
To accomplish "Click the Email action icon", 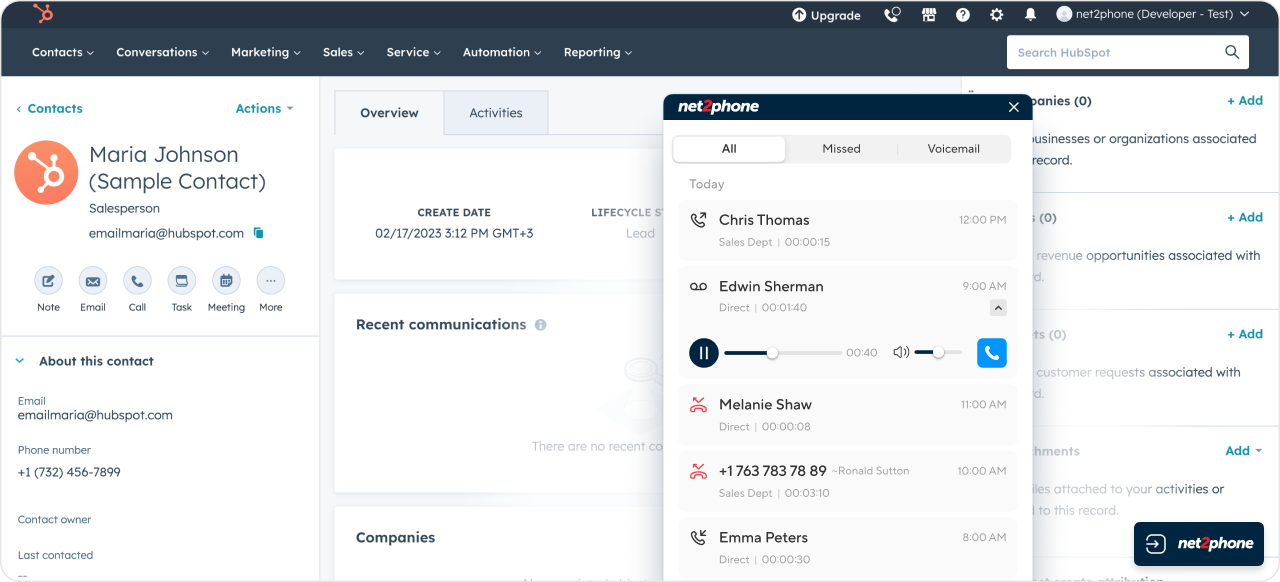I will (x=93, y=281).
